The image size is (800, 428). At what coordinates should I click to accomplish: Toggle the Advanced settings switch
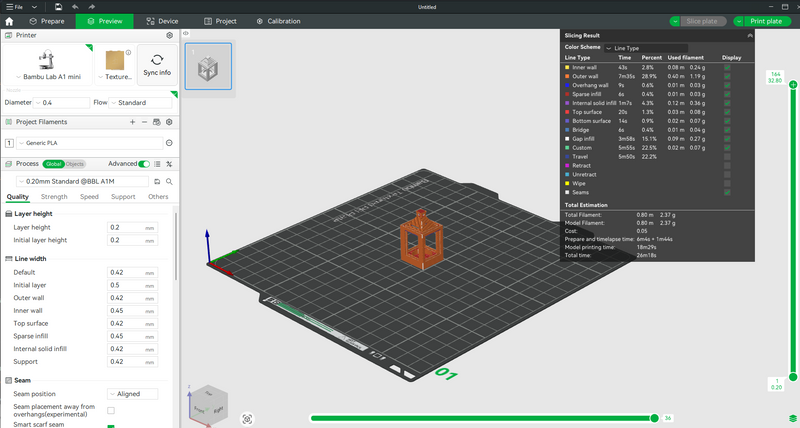pos(144,164)
